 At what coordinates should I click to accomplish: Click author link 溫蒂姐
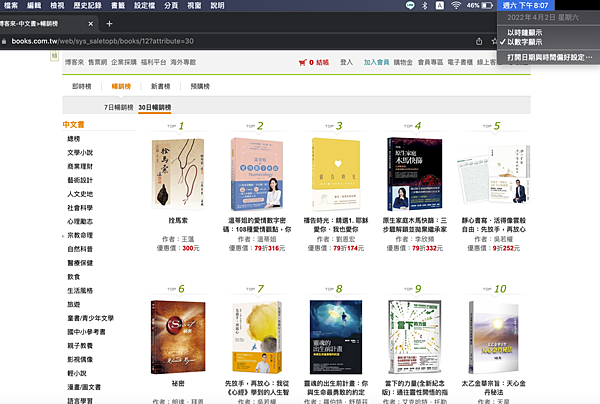pyautogui.click(x=266, y=239)
